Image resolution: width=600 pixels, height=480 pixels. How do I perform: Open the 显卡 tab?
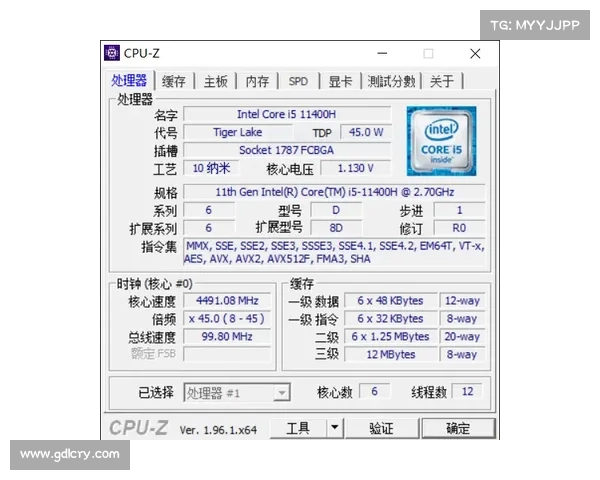pos(340,81)
